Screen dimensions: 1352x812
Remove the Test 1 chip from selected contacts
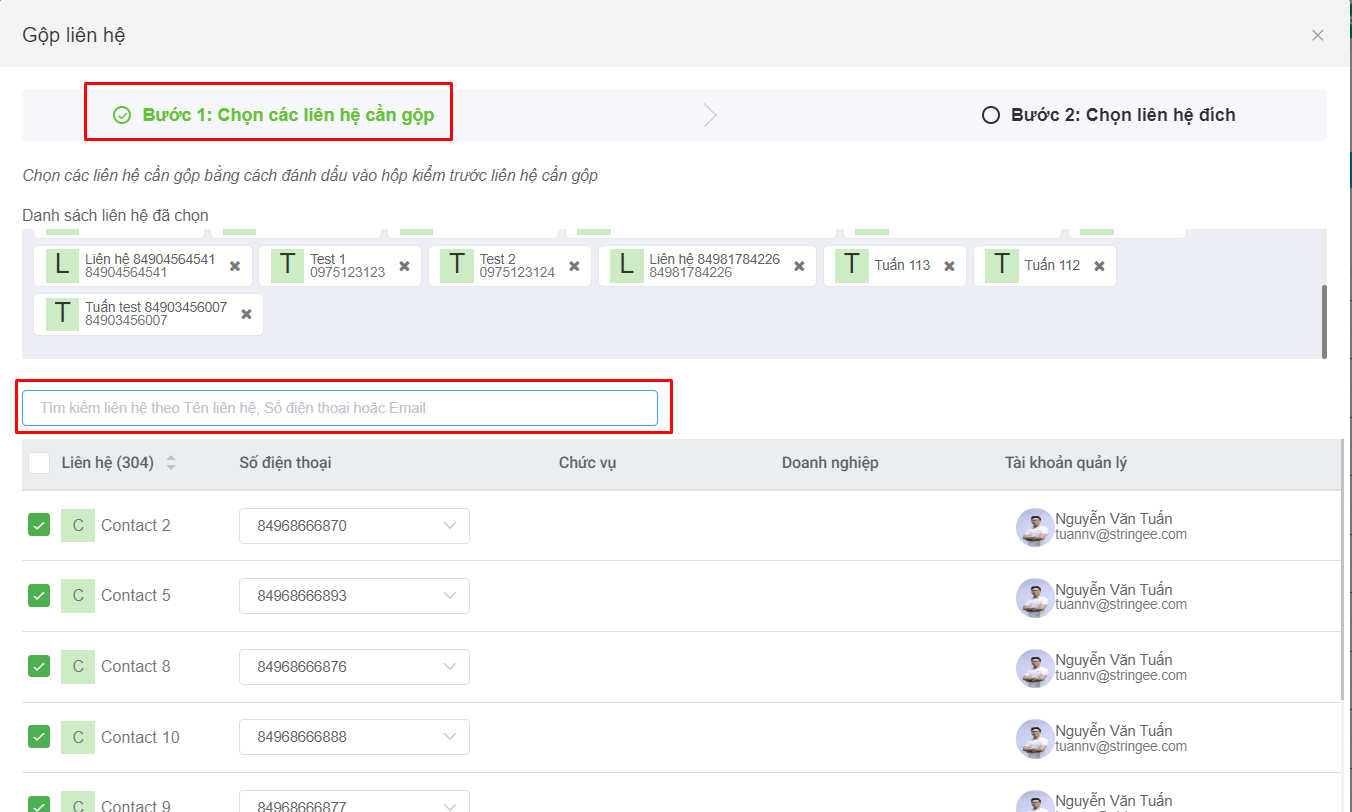(405, 266)
